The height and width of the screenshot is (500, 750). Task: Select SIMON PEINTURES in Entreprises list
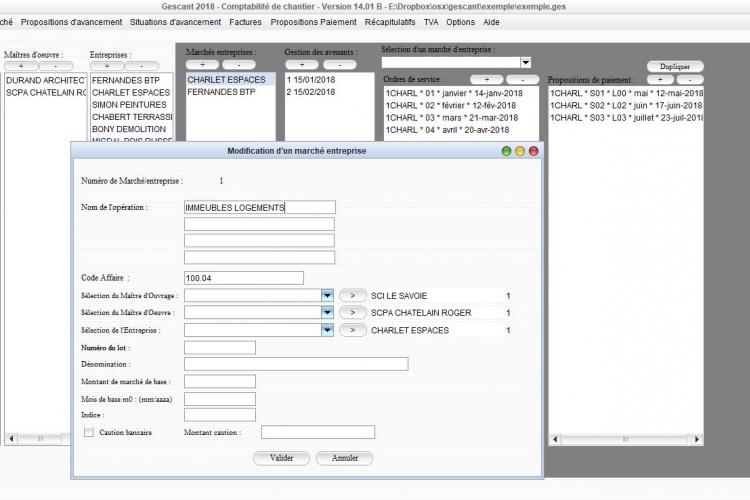coord(132,105)
